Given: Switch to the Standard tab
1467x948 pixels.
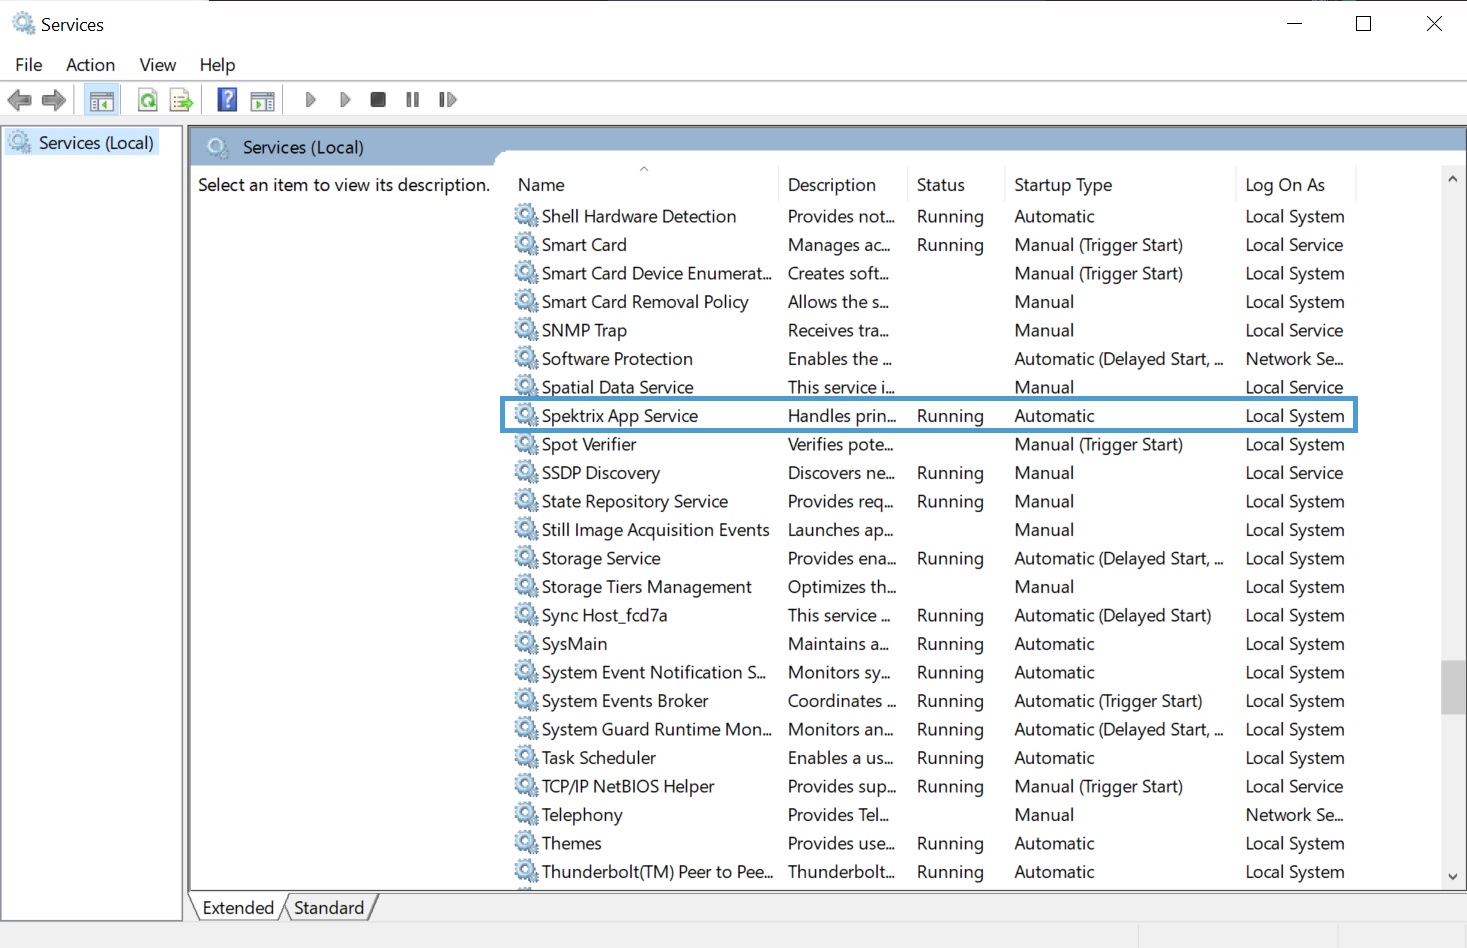Looking at the screenshot, I should 329,908.
